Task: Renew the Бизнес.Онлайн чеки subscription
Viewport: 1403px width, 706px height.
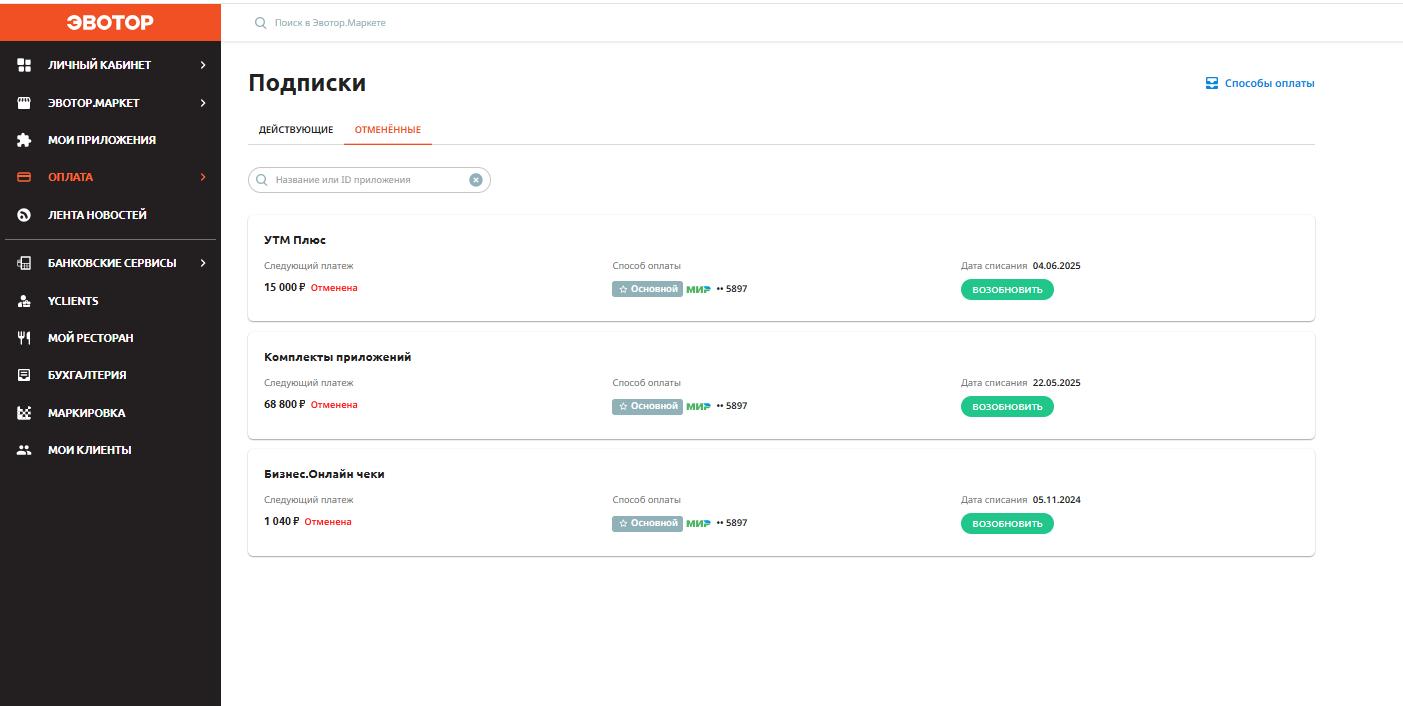Action: click(1007, 524)
